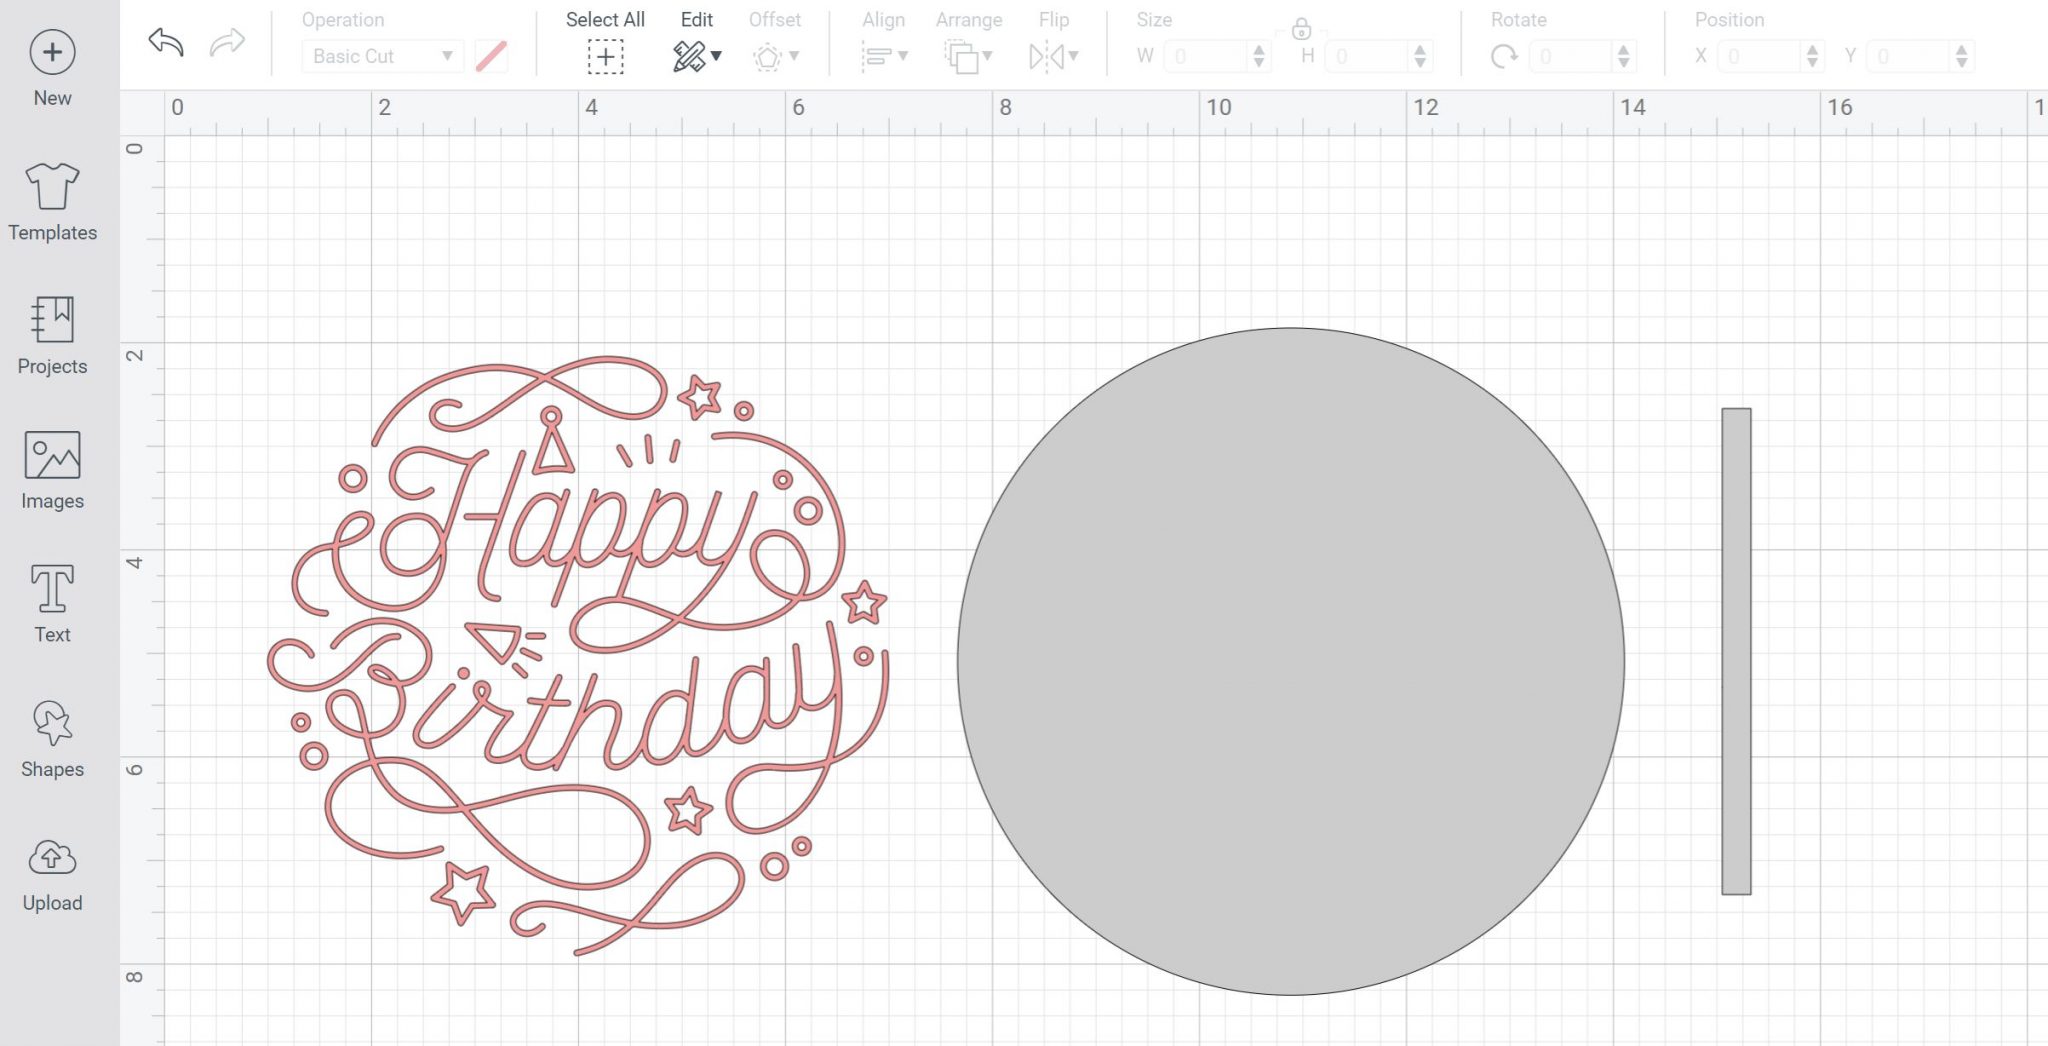Open the Offset tool menu

pyautogui.click(x=775, y=56)
